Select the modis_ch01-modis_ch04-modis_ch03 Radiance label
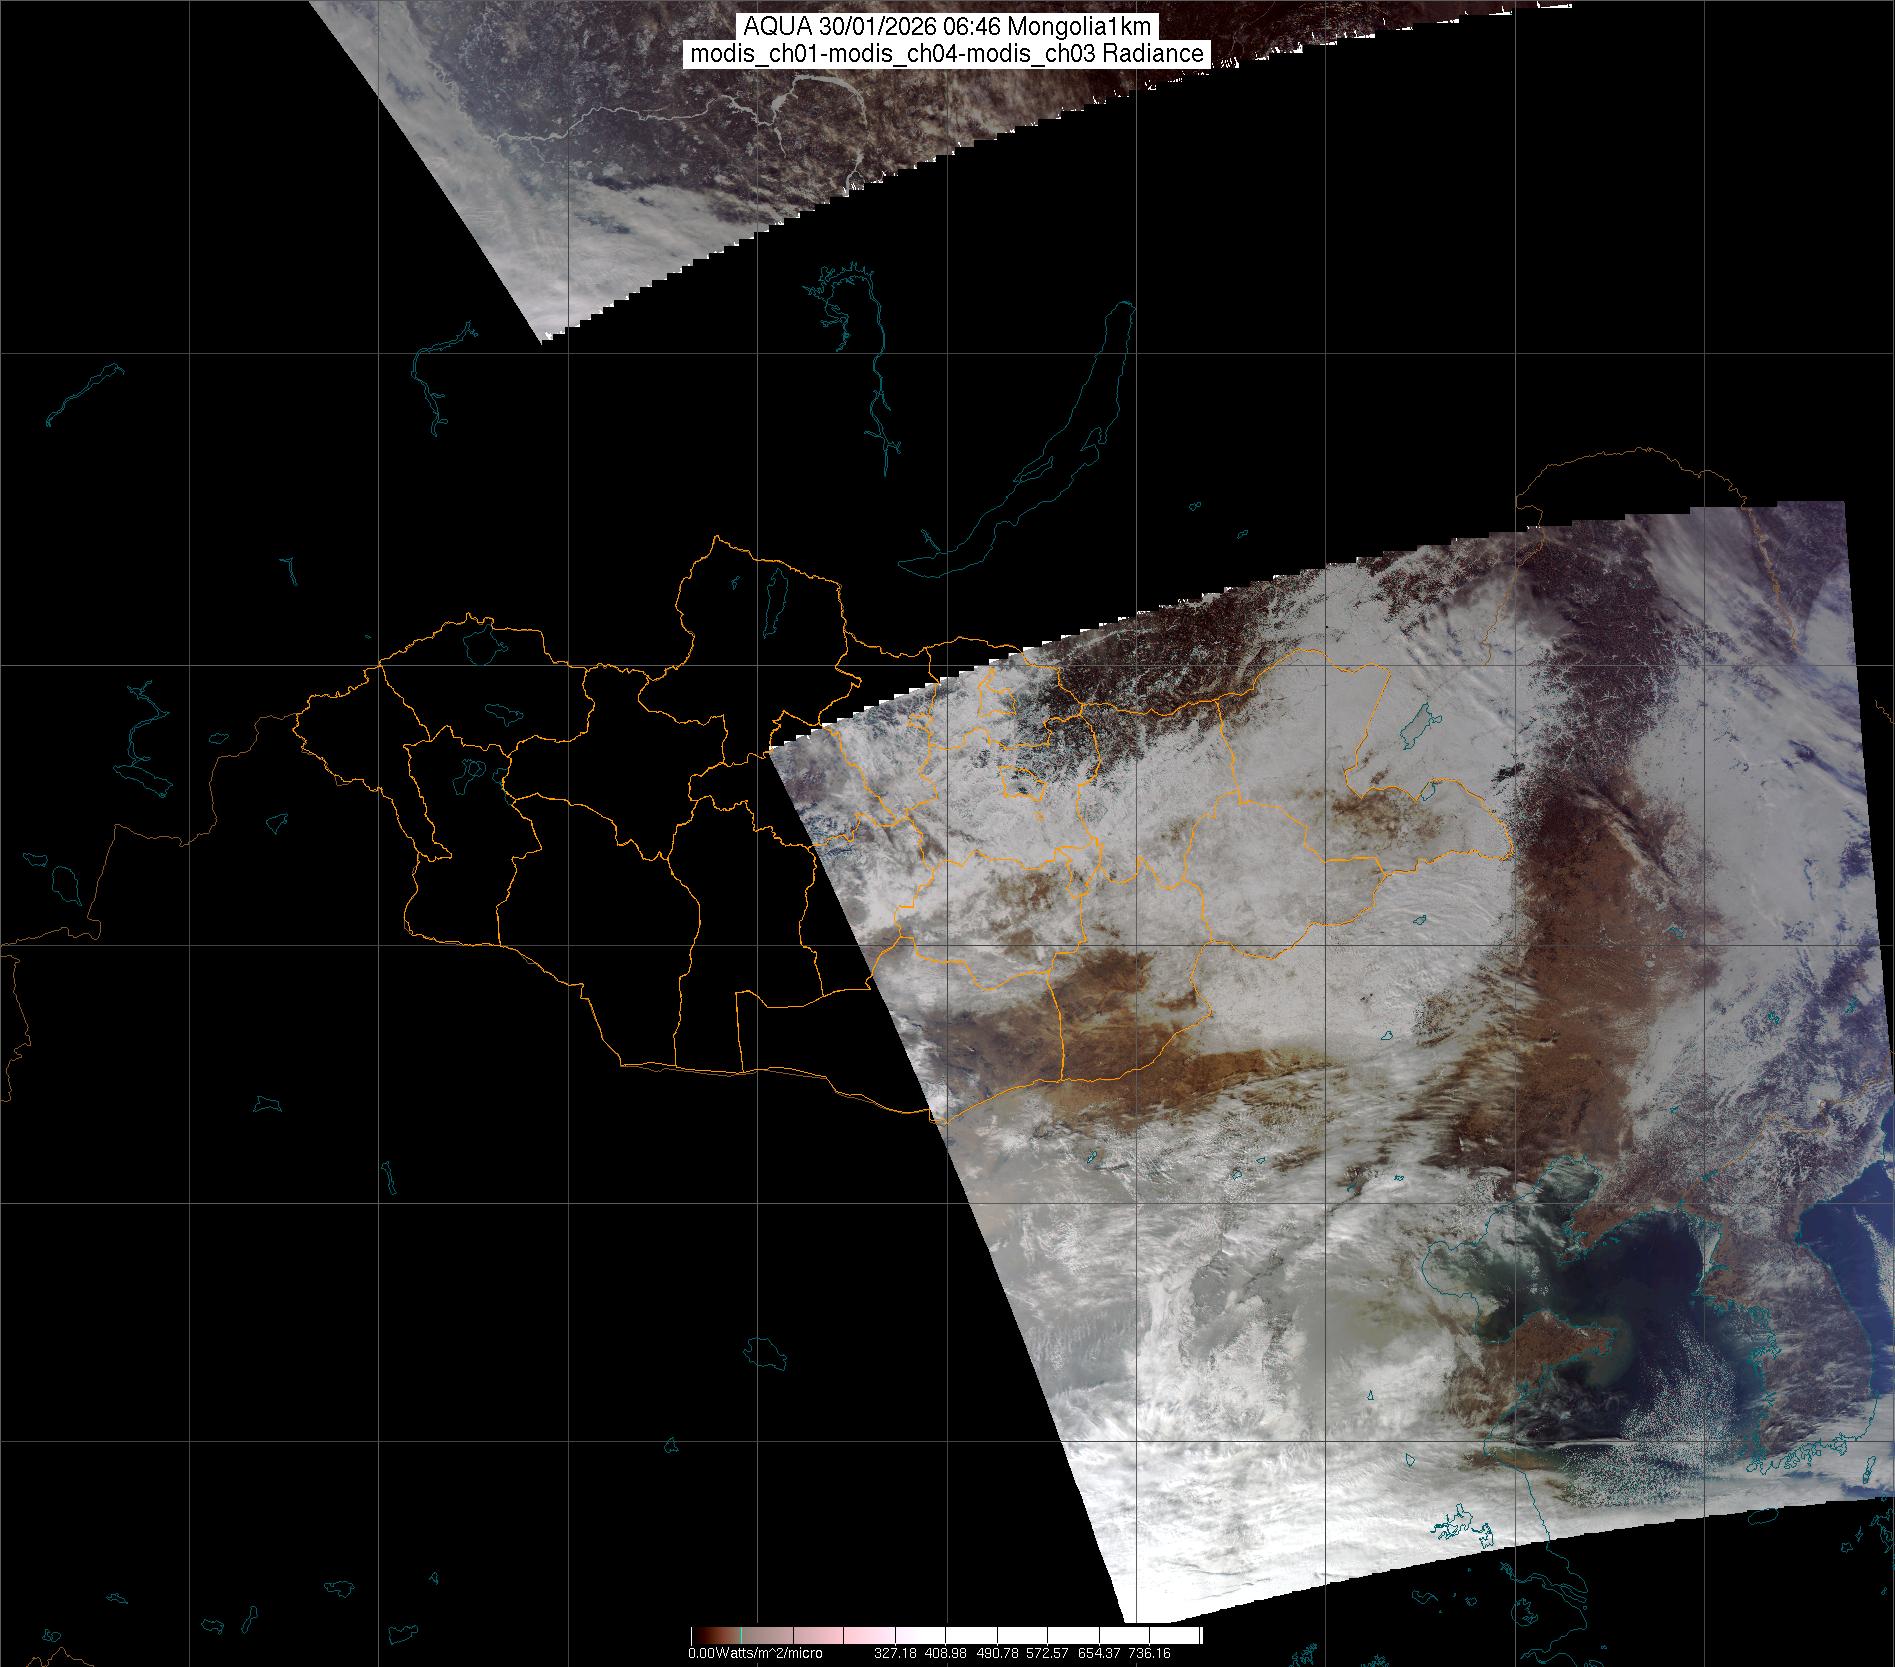Image resolution: width=1895 pixels, height=1667 pixels. click(947, 54)
